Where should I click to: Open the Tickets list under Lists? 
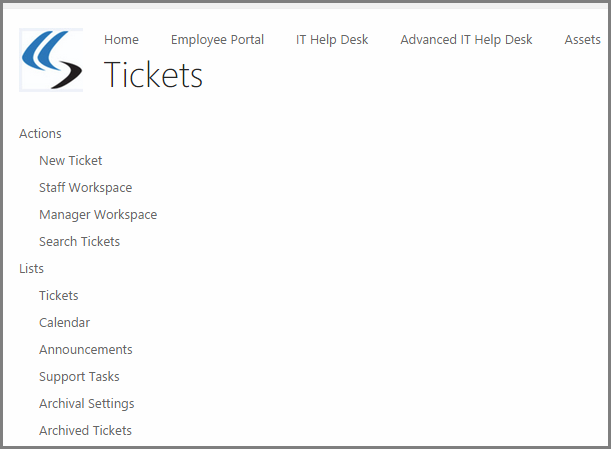58,296
